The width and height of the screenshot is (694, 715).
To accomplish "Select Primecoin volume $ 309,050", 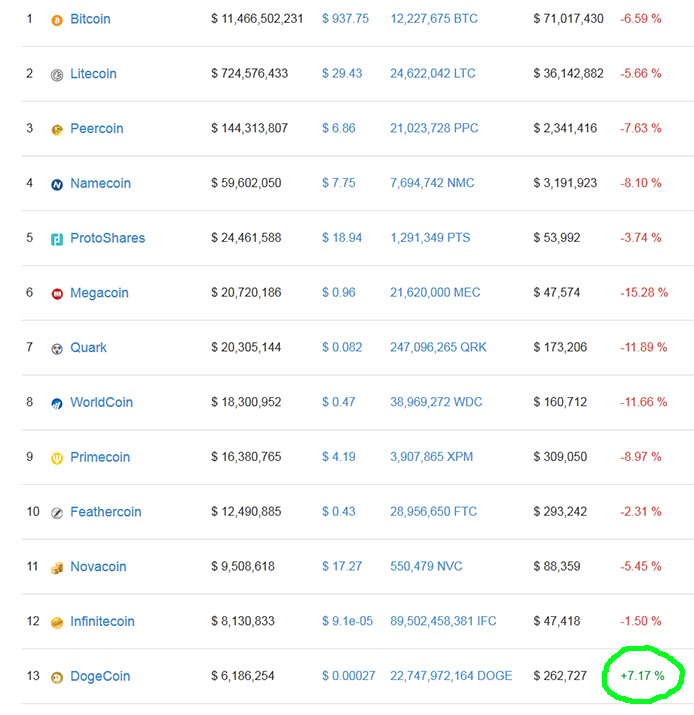I will point(560,456).
